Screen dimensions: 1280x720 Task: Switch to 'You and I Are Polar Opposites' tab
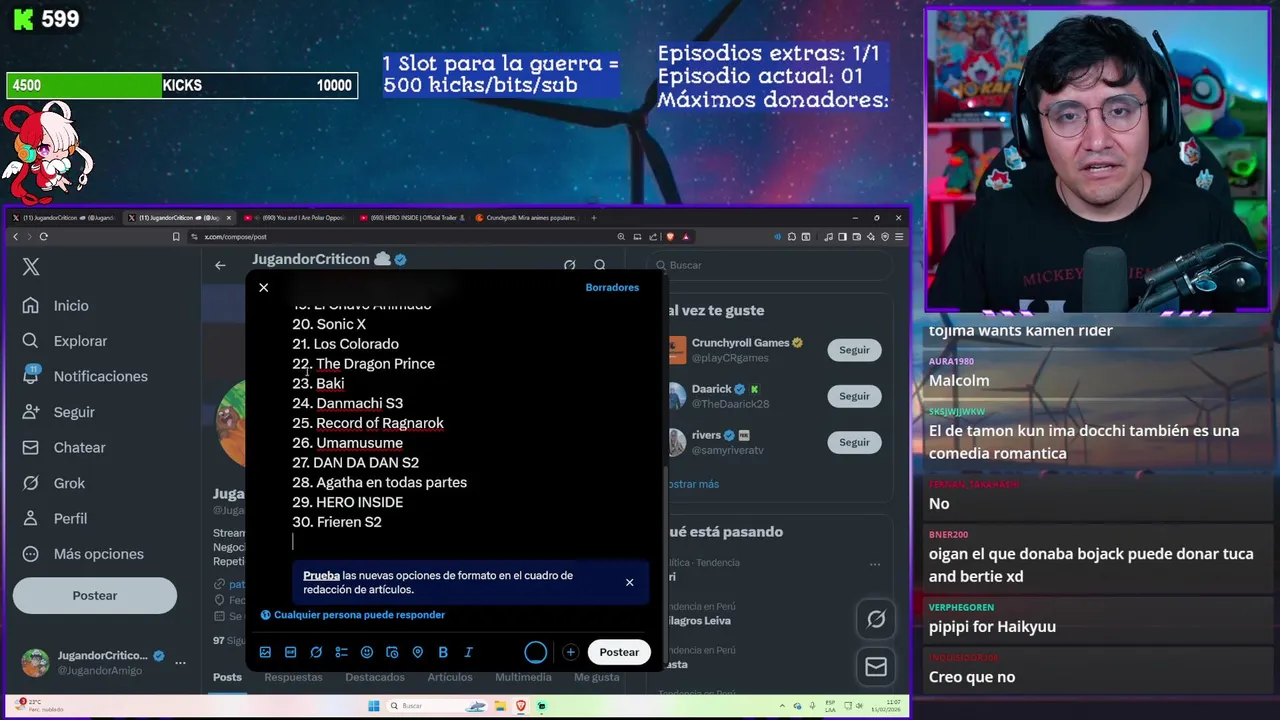point(294,218)
